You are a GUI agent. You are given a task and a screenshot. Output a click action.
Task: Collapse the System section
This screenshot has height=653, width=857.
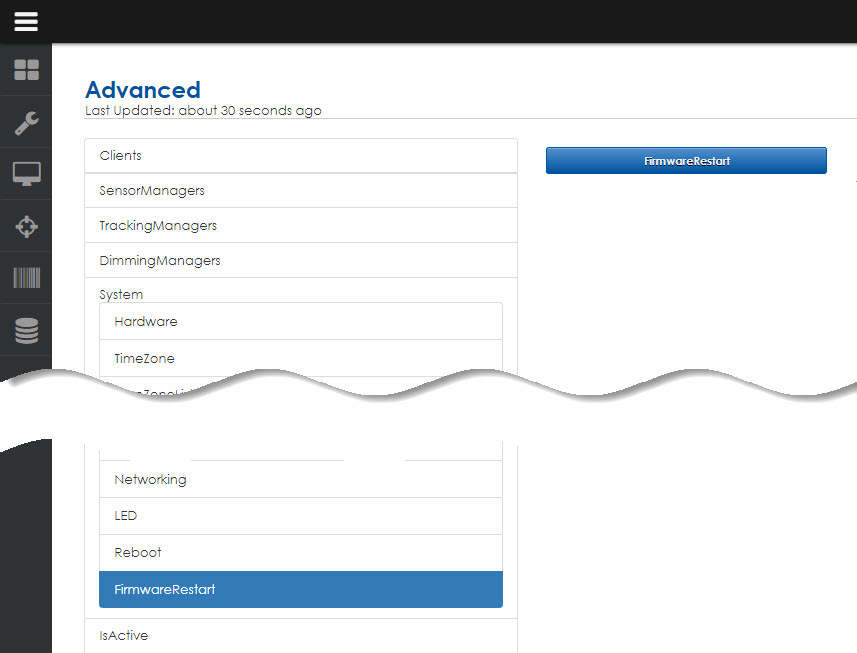click(121, 294)
